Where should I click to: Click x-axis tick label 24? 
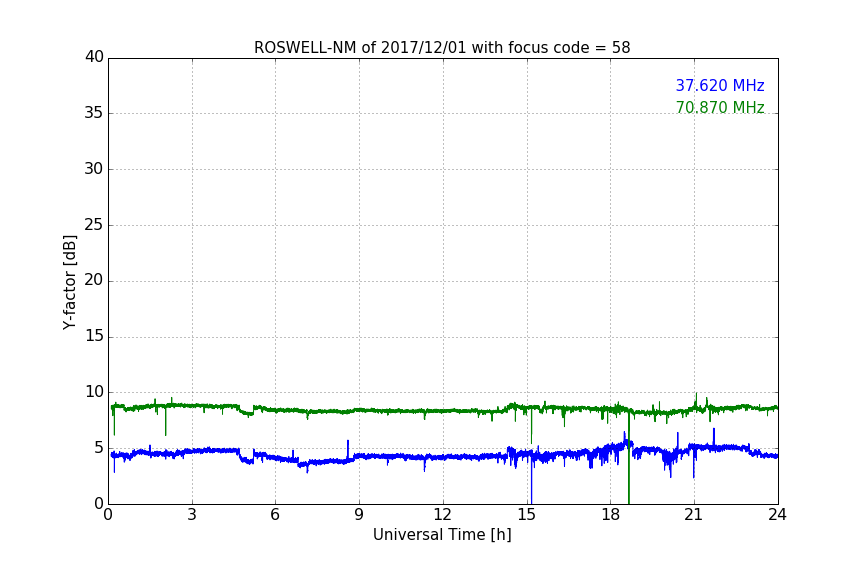click(x=777, y=515)
